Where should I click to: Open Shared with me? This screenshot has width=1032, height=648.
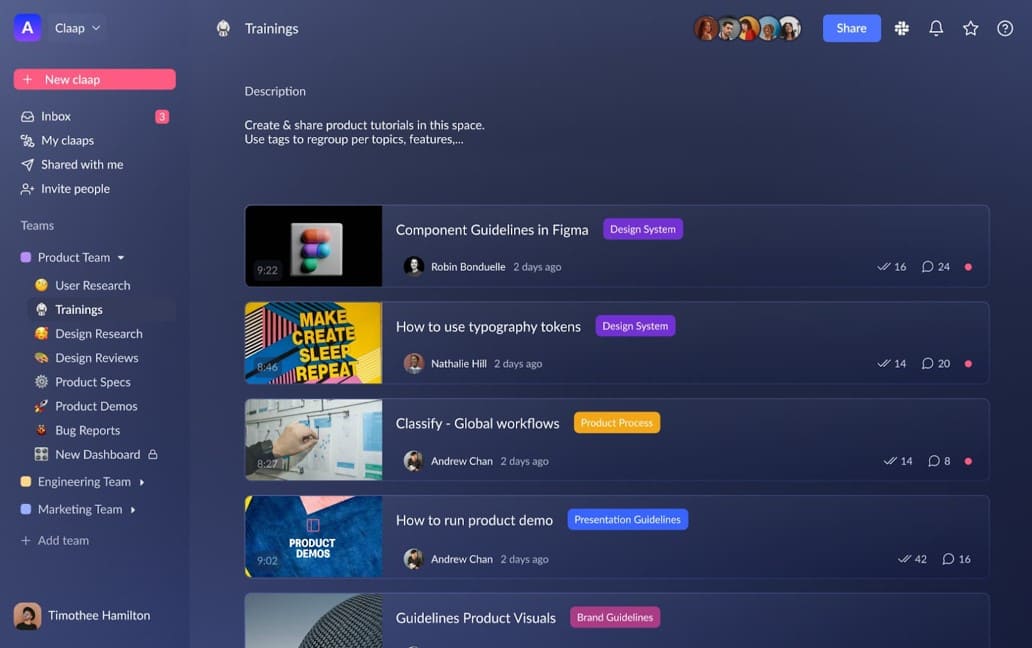94,164
